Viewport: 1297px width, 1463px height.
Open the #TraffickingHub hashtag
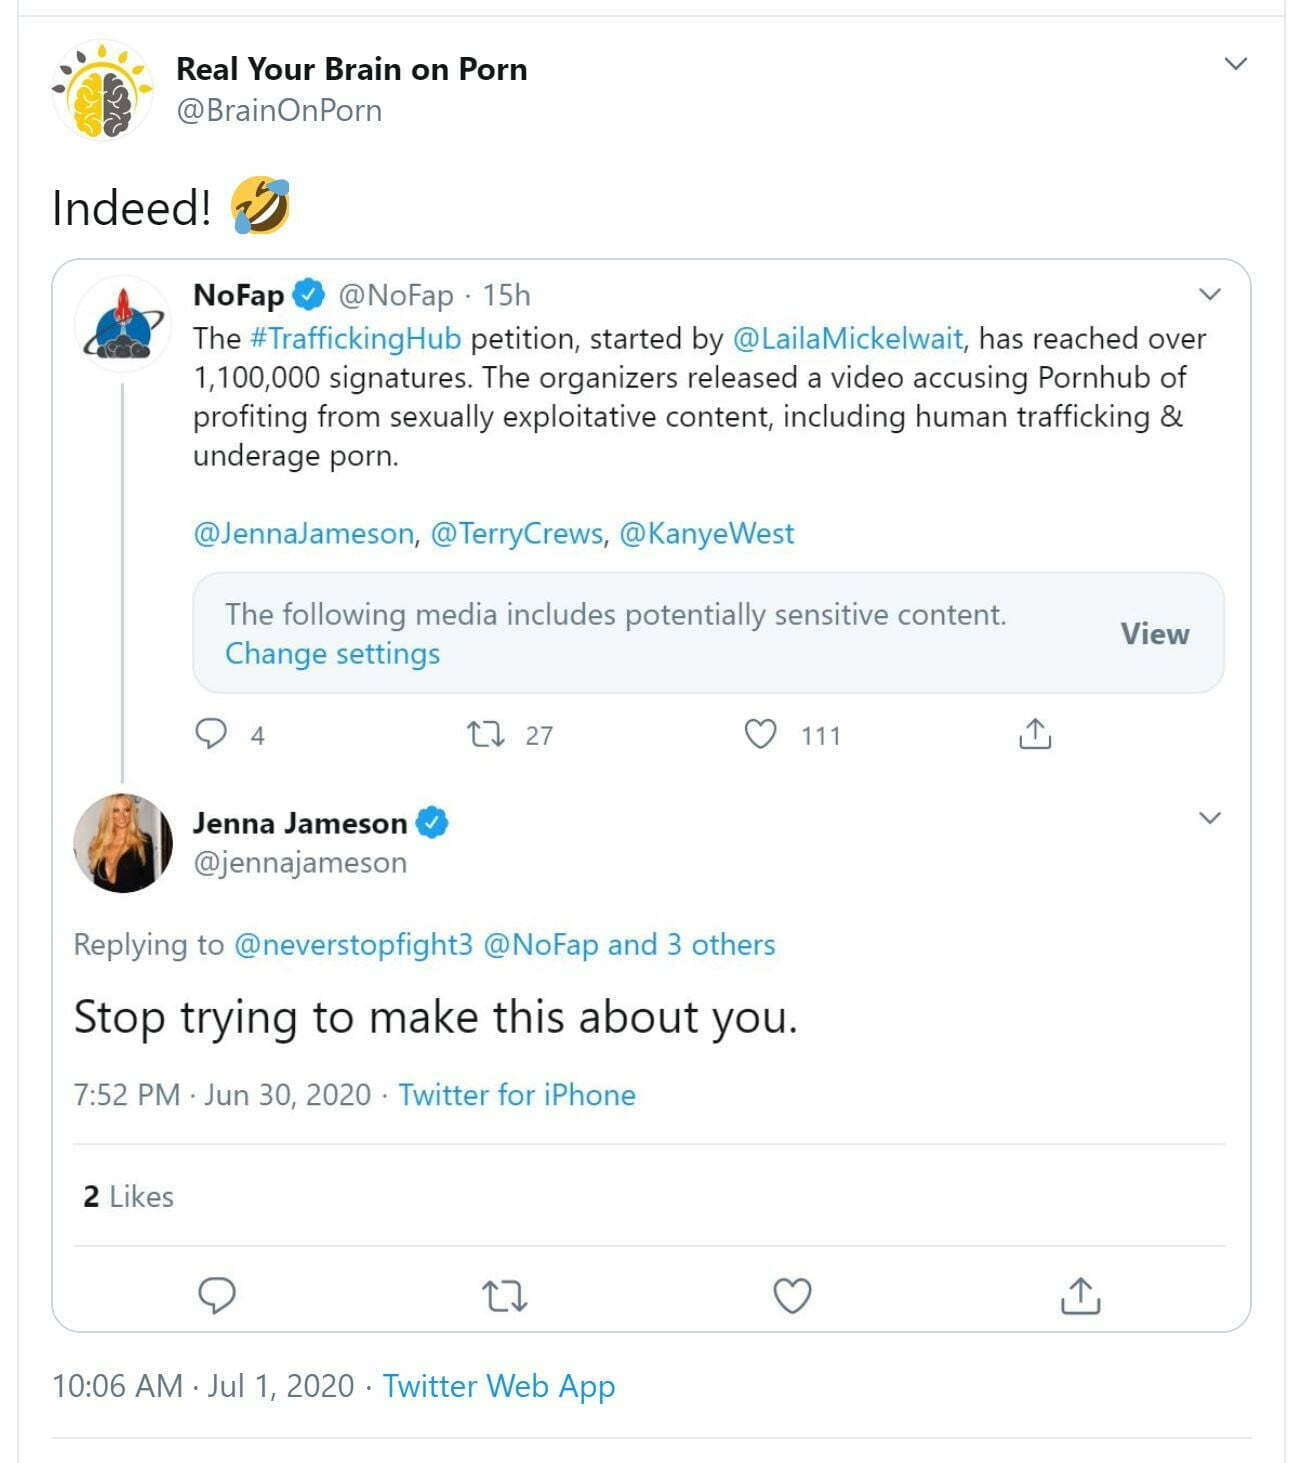[x=355, y=338]
